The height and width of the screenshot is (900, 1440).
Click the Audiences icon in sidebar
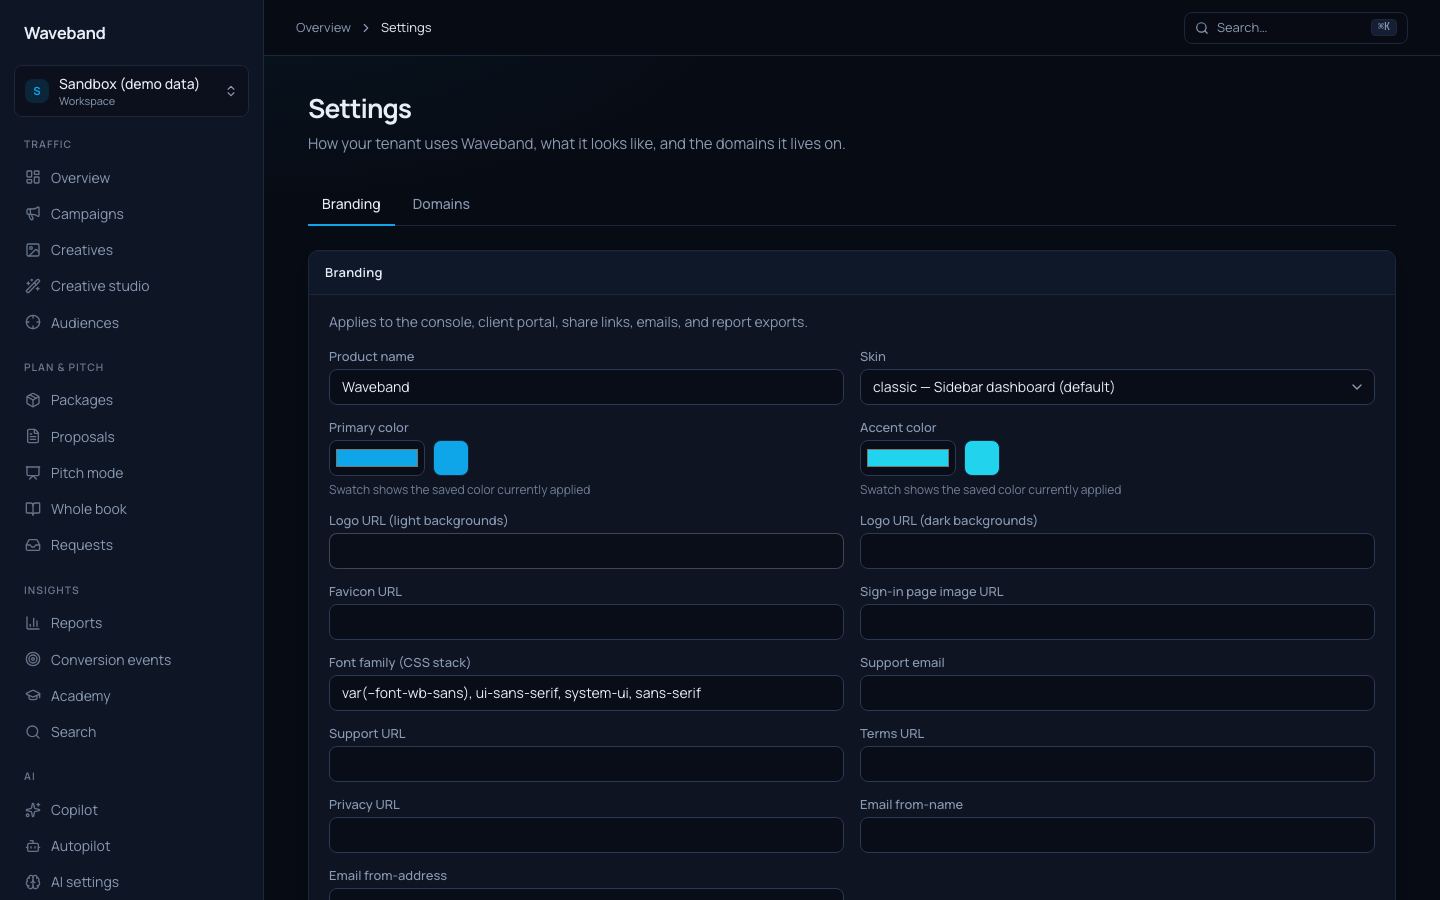point(33,323)
